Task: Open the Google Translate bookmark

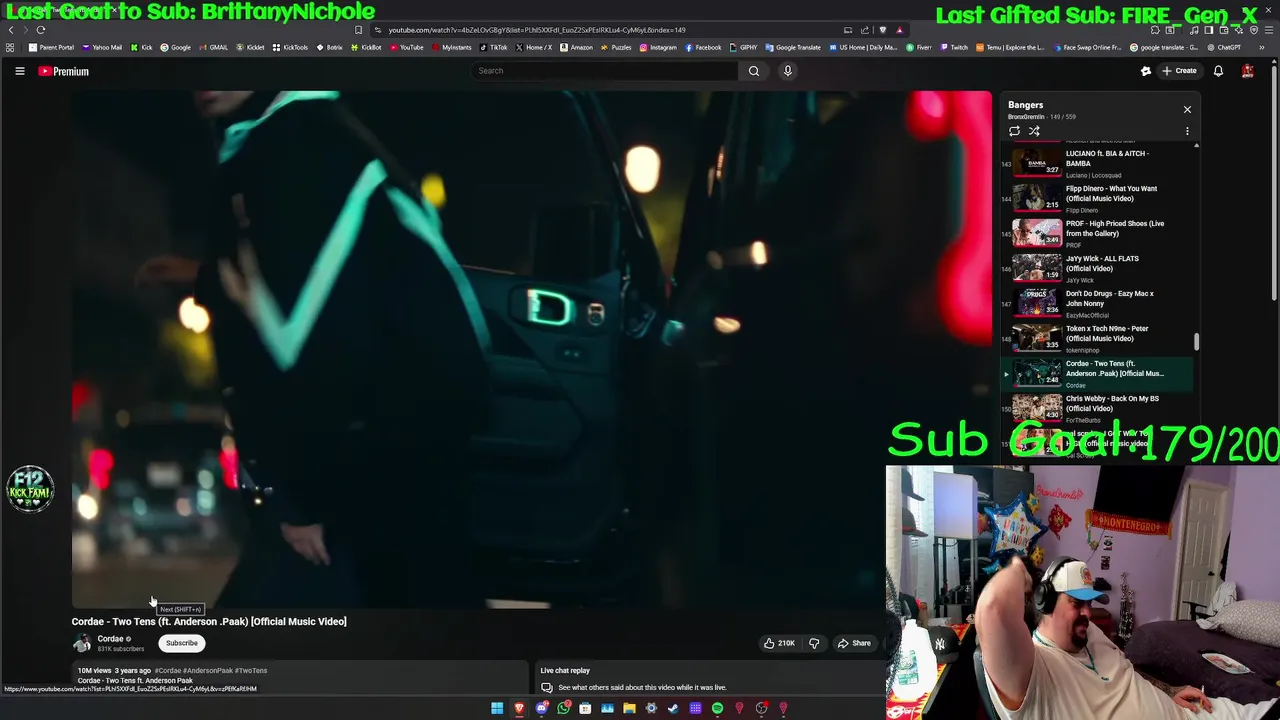Action: click(793, 47)
